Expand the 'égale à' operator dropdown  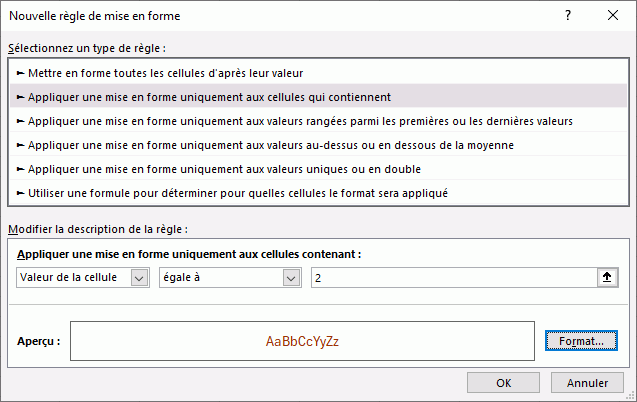tap(291, 278)
